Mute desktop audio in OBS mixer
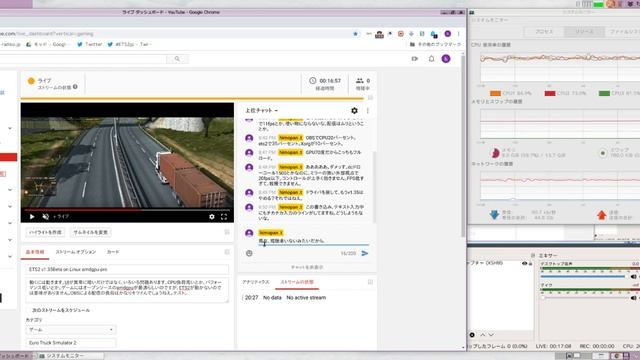Image resolution: width=640 pixels, height=360 pixels. click(633, 276)
